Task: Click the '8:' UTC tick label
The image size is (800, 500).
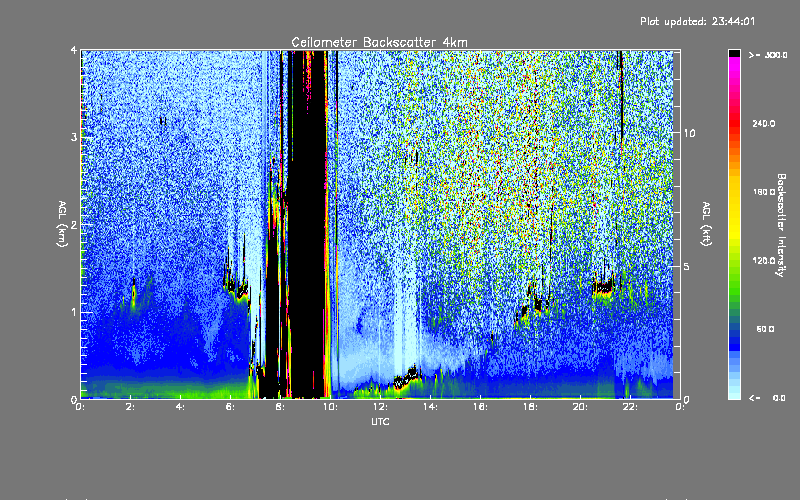Action: pyautogui.click(x=281, y=407)
